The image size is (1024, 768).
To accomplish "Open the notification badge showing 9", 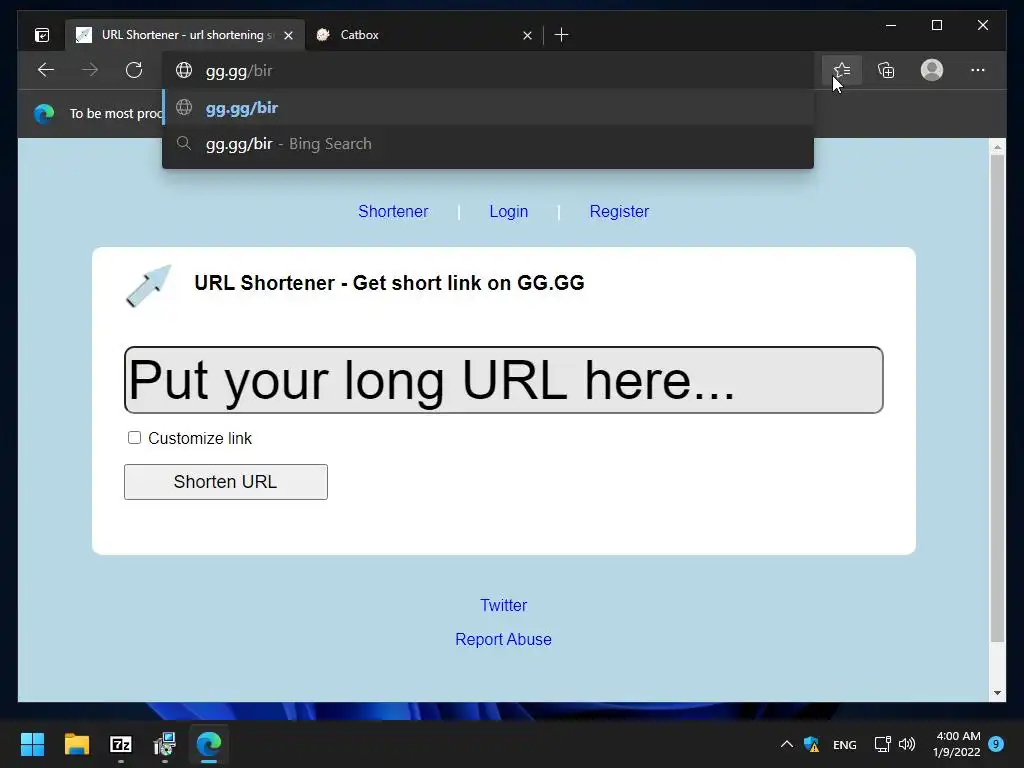I will point(996,744).
